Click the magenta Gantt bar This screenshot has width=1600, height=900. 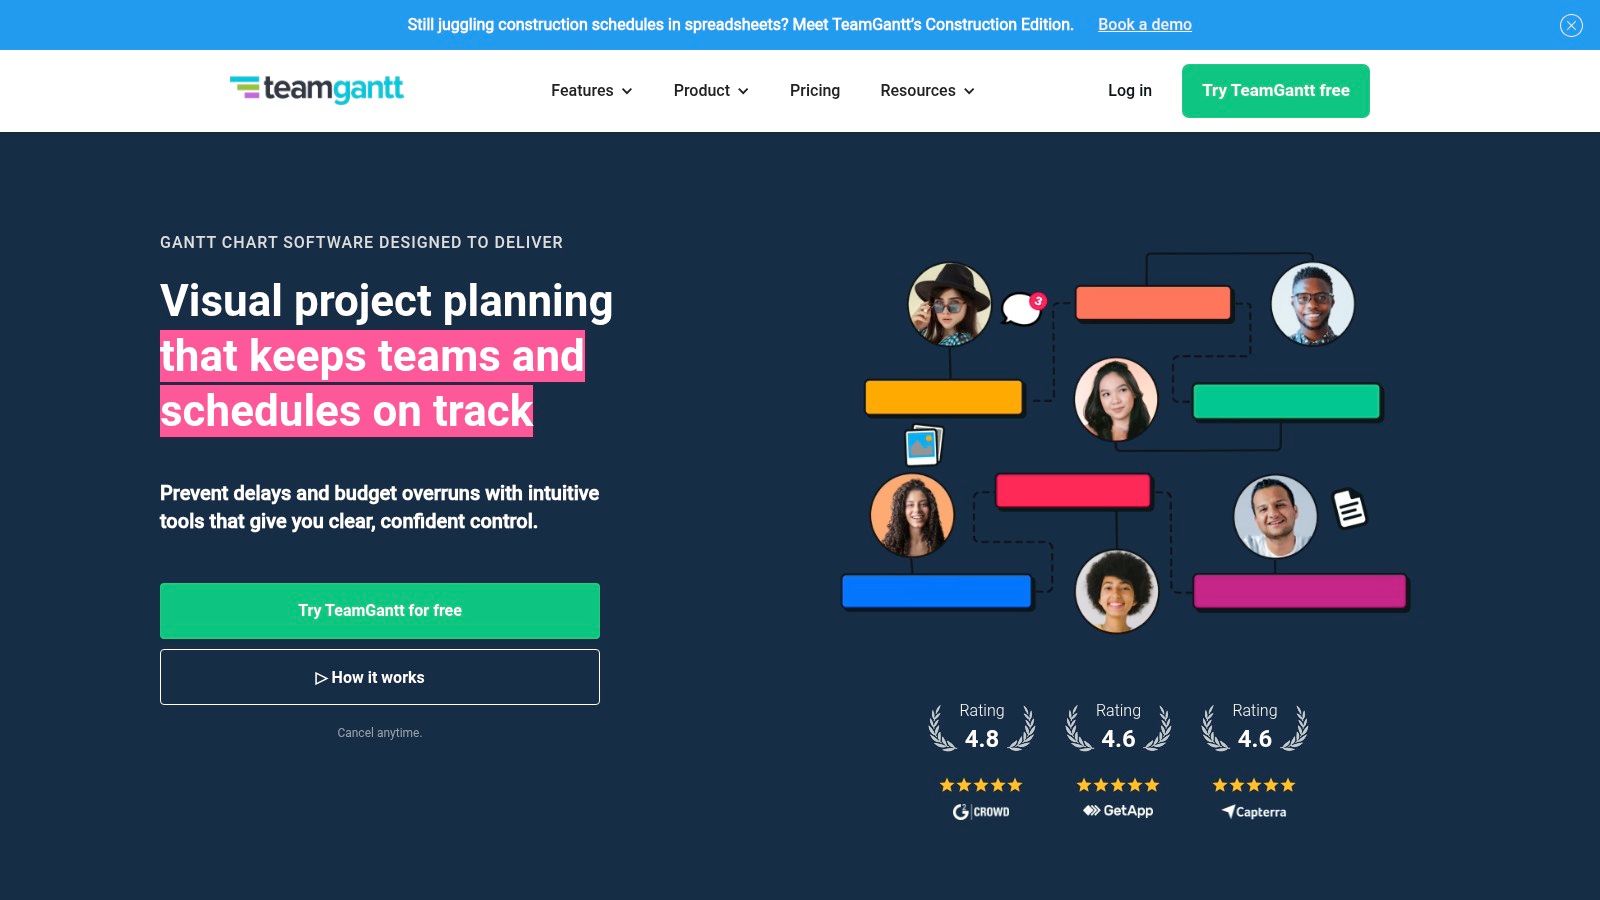pyautogui.click(x=1300, y=591)
